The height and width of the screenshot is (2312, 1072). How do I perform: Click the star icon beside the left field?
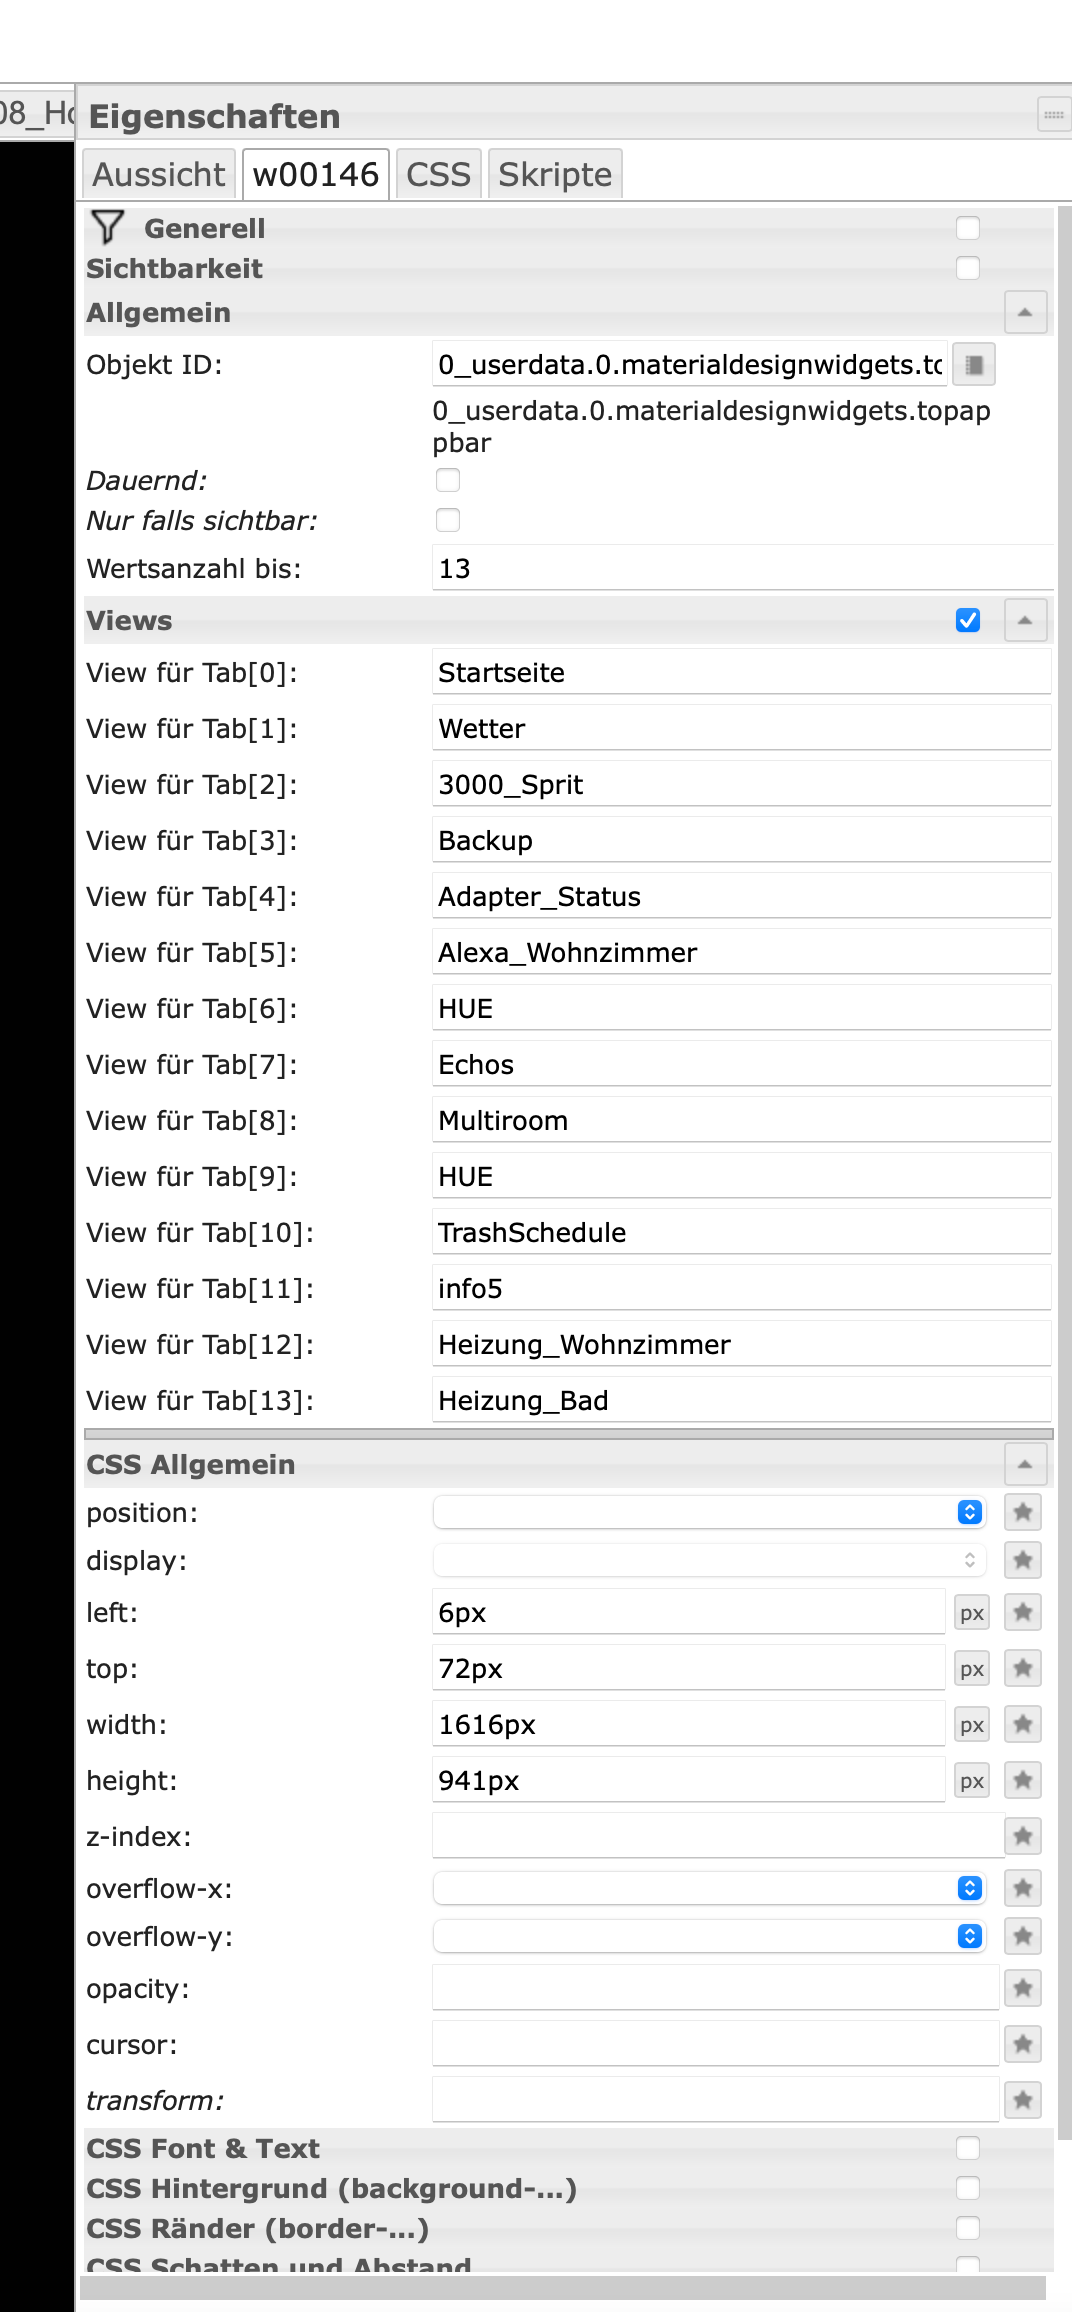pyautogui.click(x=1023, y=1612)
